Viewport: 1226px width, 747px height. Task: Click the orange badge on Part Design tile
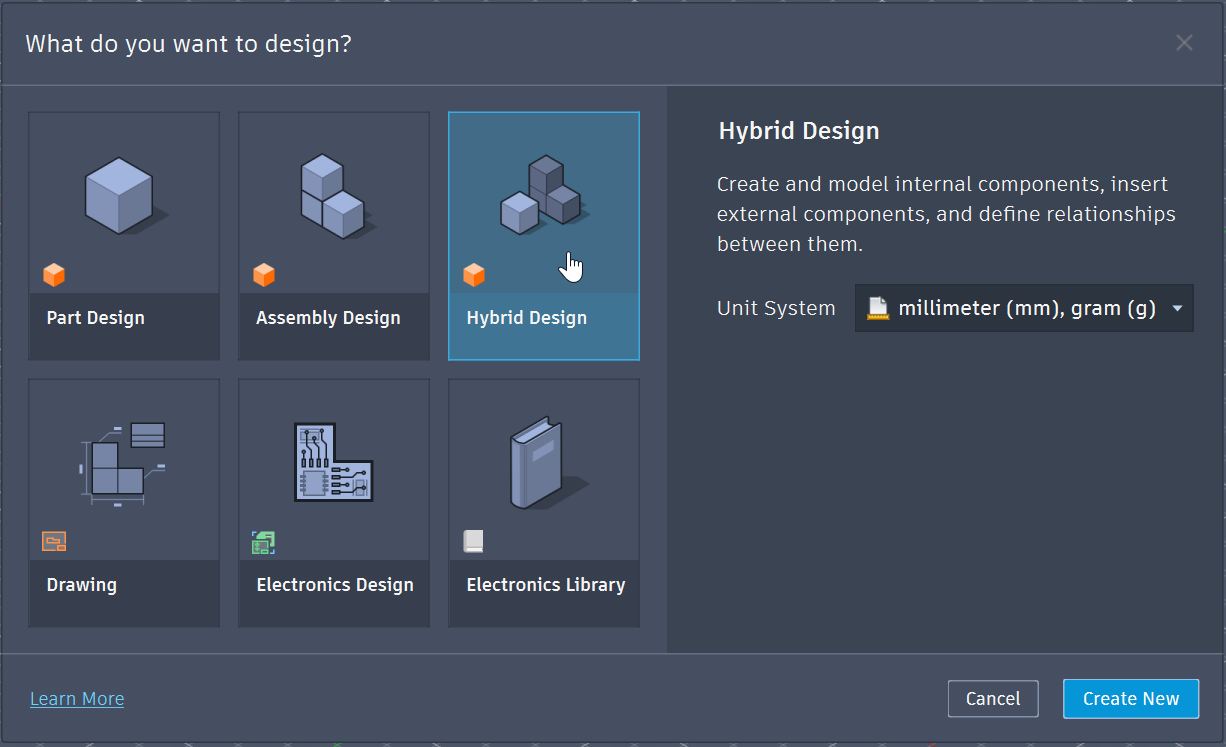tap(55, 274)
